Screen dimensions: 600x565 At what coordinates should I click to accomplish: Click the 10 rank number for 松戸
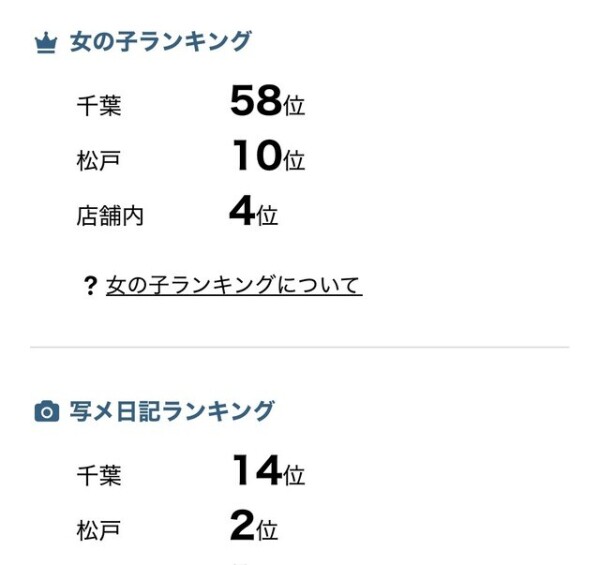[x=256, y=156]
